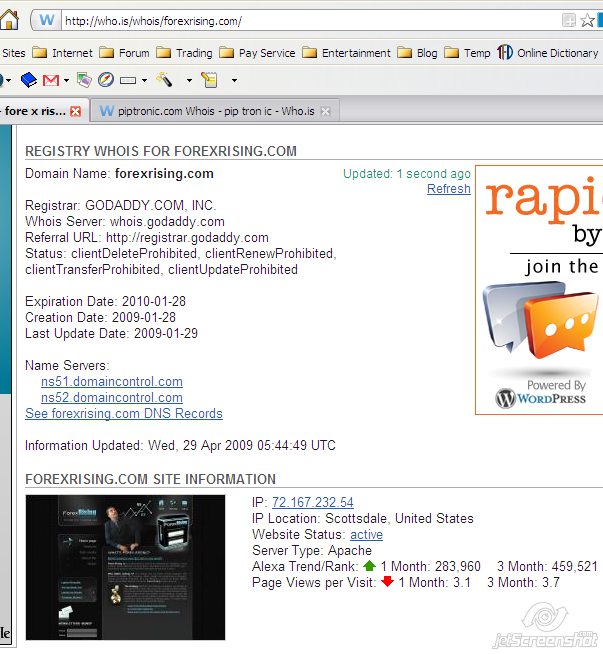Expand the dropdown arrow after the note icon
This screenshot has width=603, height=654.
pos(234,80)
